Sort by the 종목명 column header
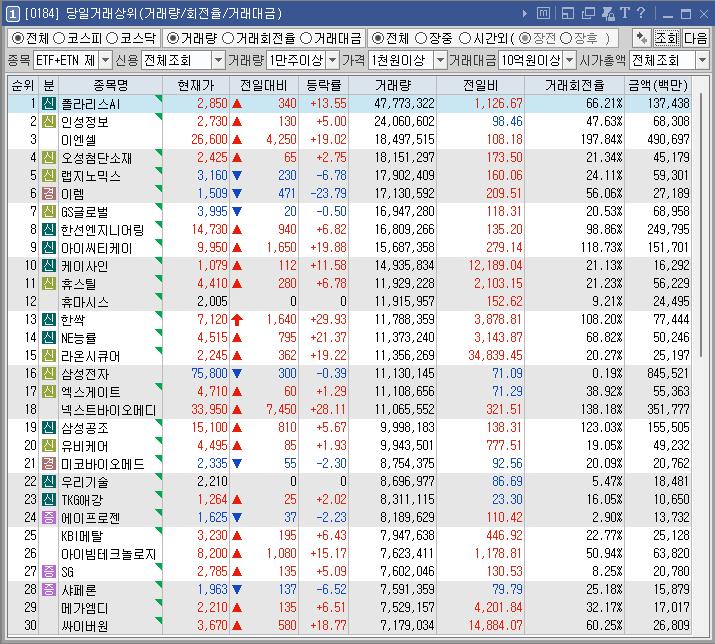Viewport: 715px width, 644px height. click(111, 85)
